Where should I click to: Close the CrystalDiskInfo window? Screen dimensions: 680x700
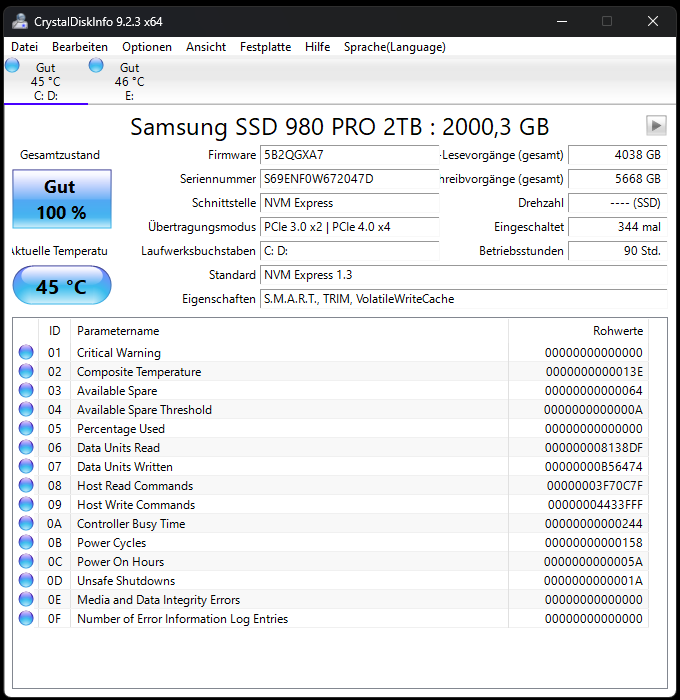pyautogui.click(x=653, y=21)
